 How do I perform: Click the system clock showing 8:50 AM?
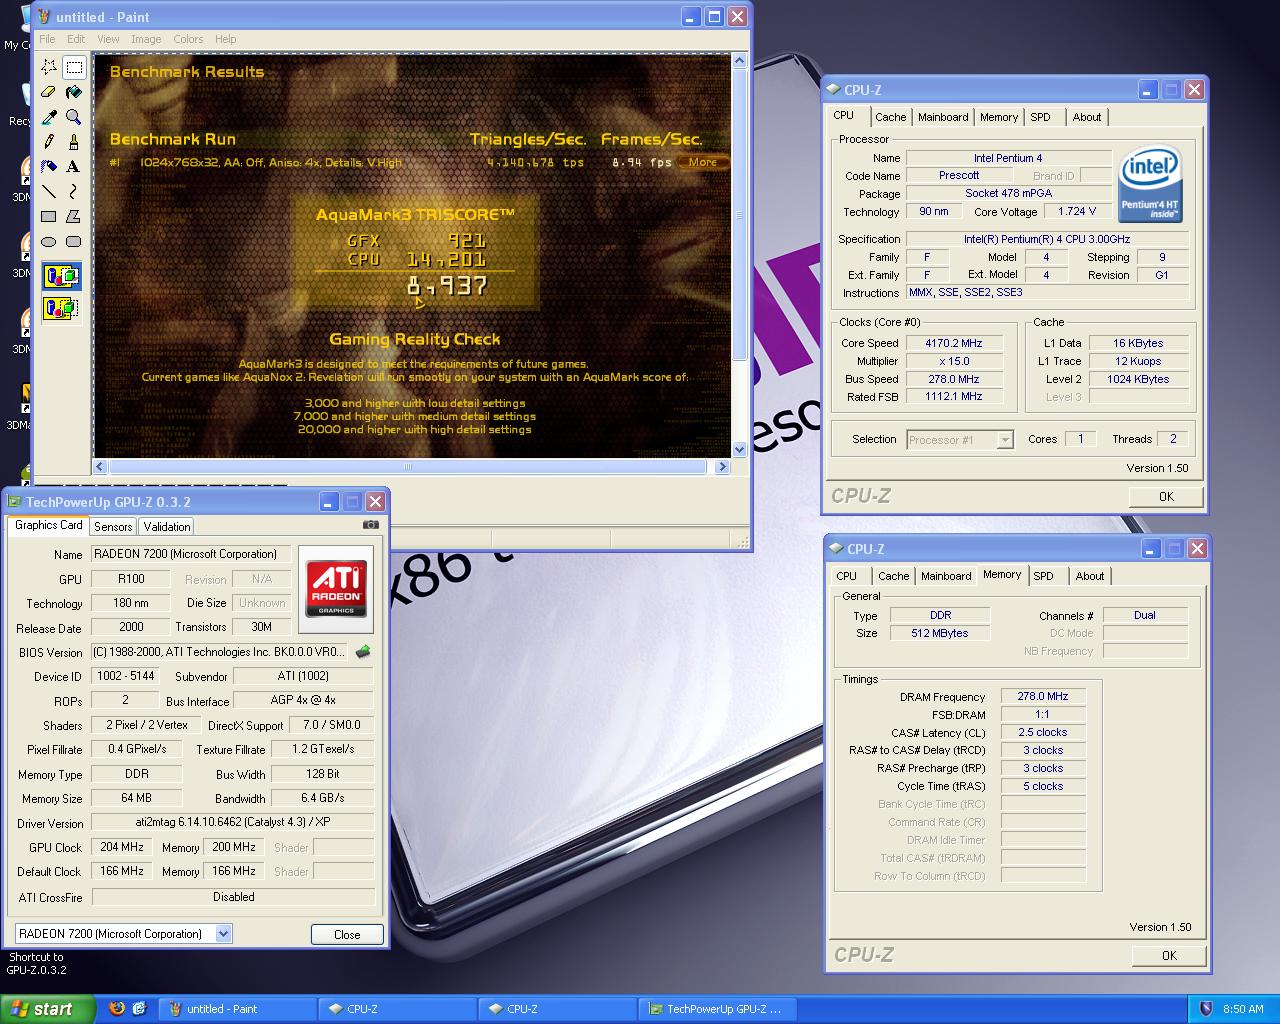point(1243,1009)
